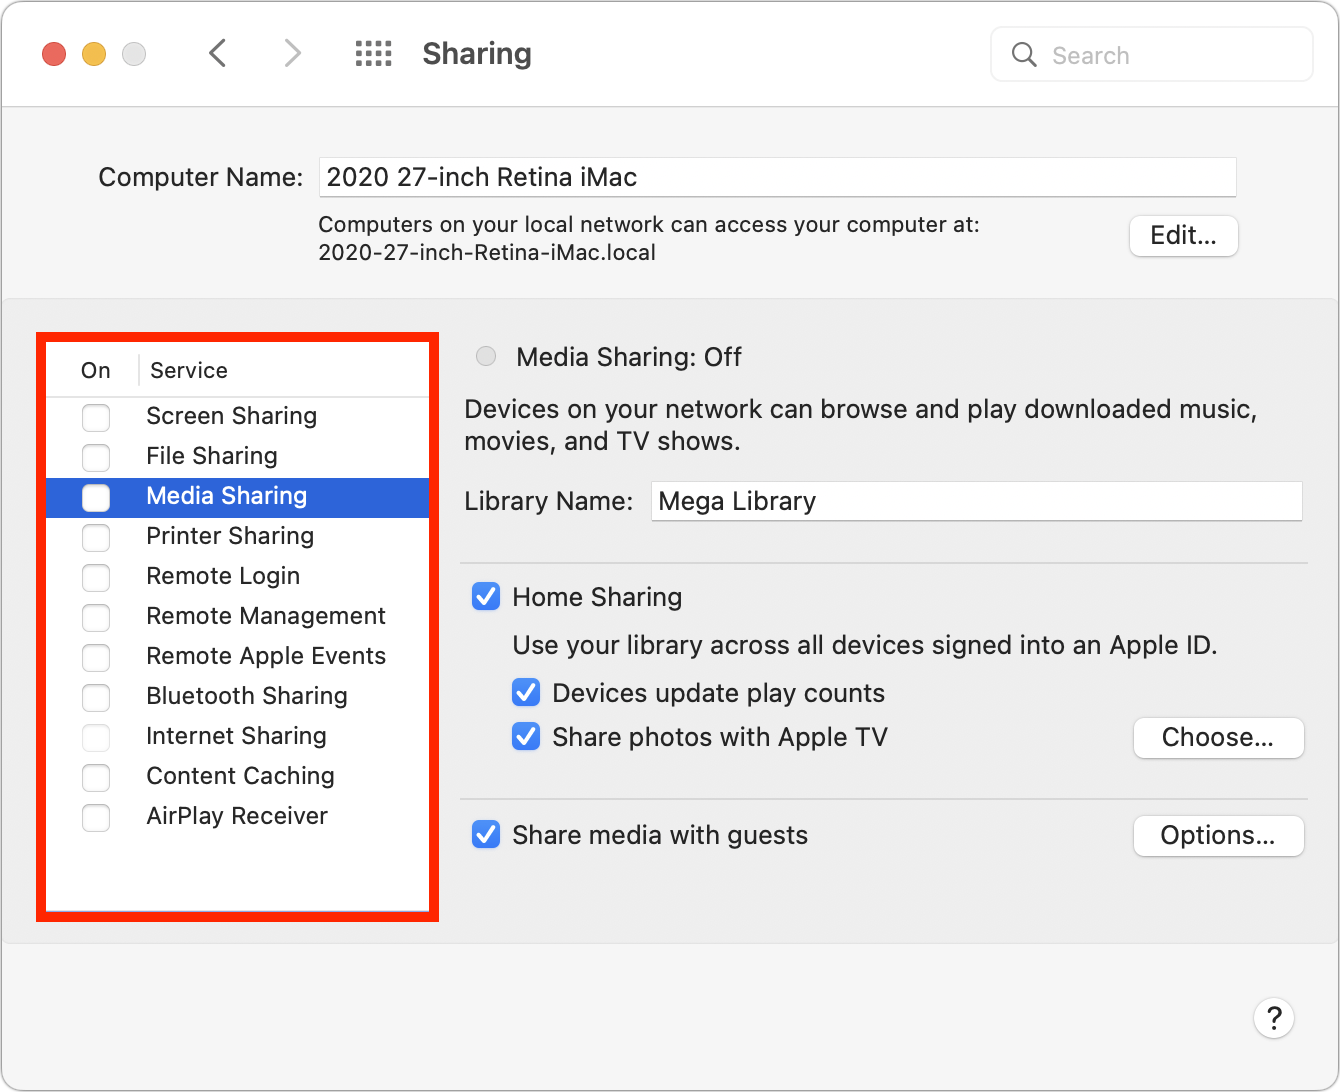Viewport: 1340px width, 1092px height.
Task: Open help with question mark button
Action: 1273,1018
